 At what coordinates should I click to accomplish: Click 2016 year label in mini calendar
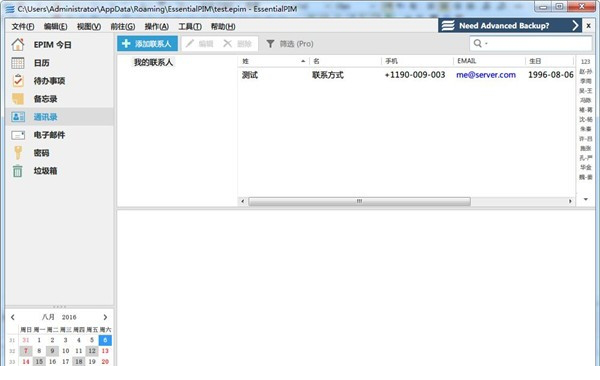pyautogui.click(x=69, y=317)
